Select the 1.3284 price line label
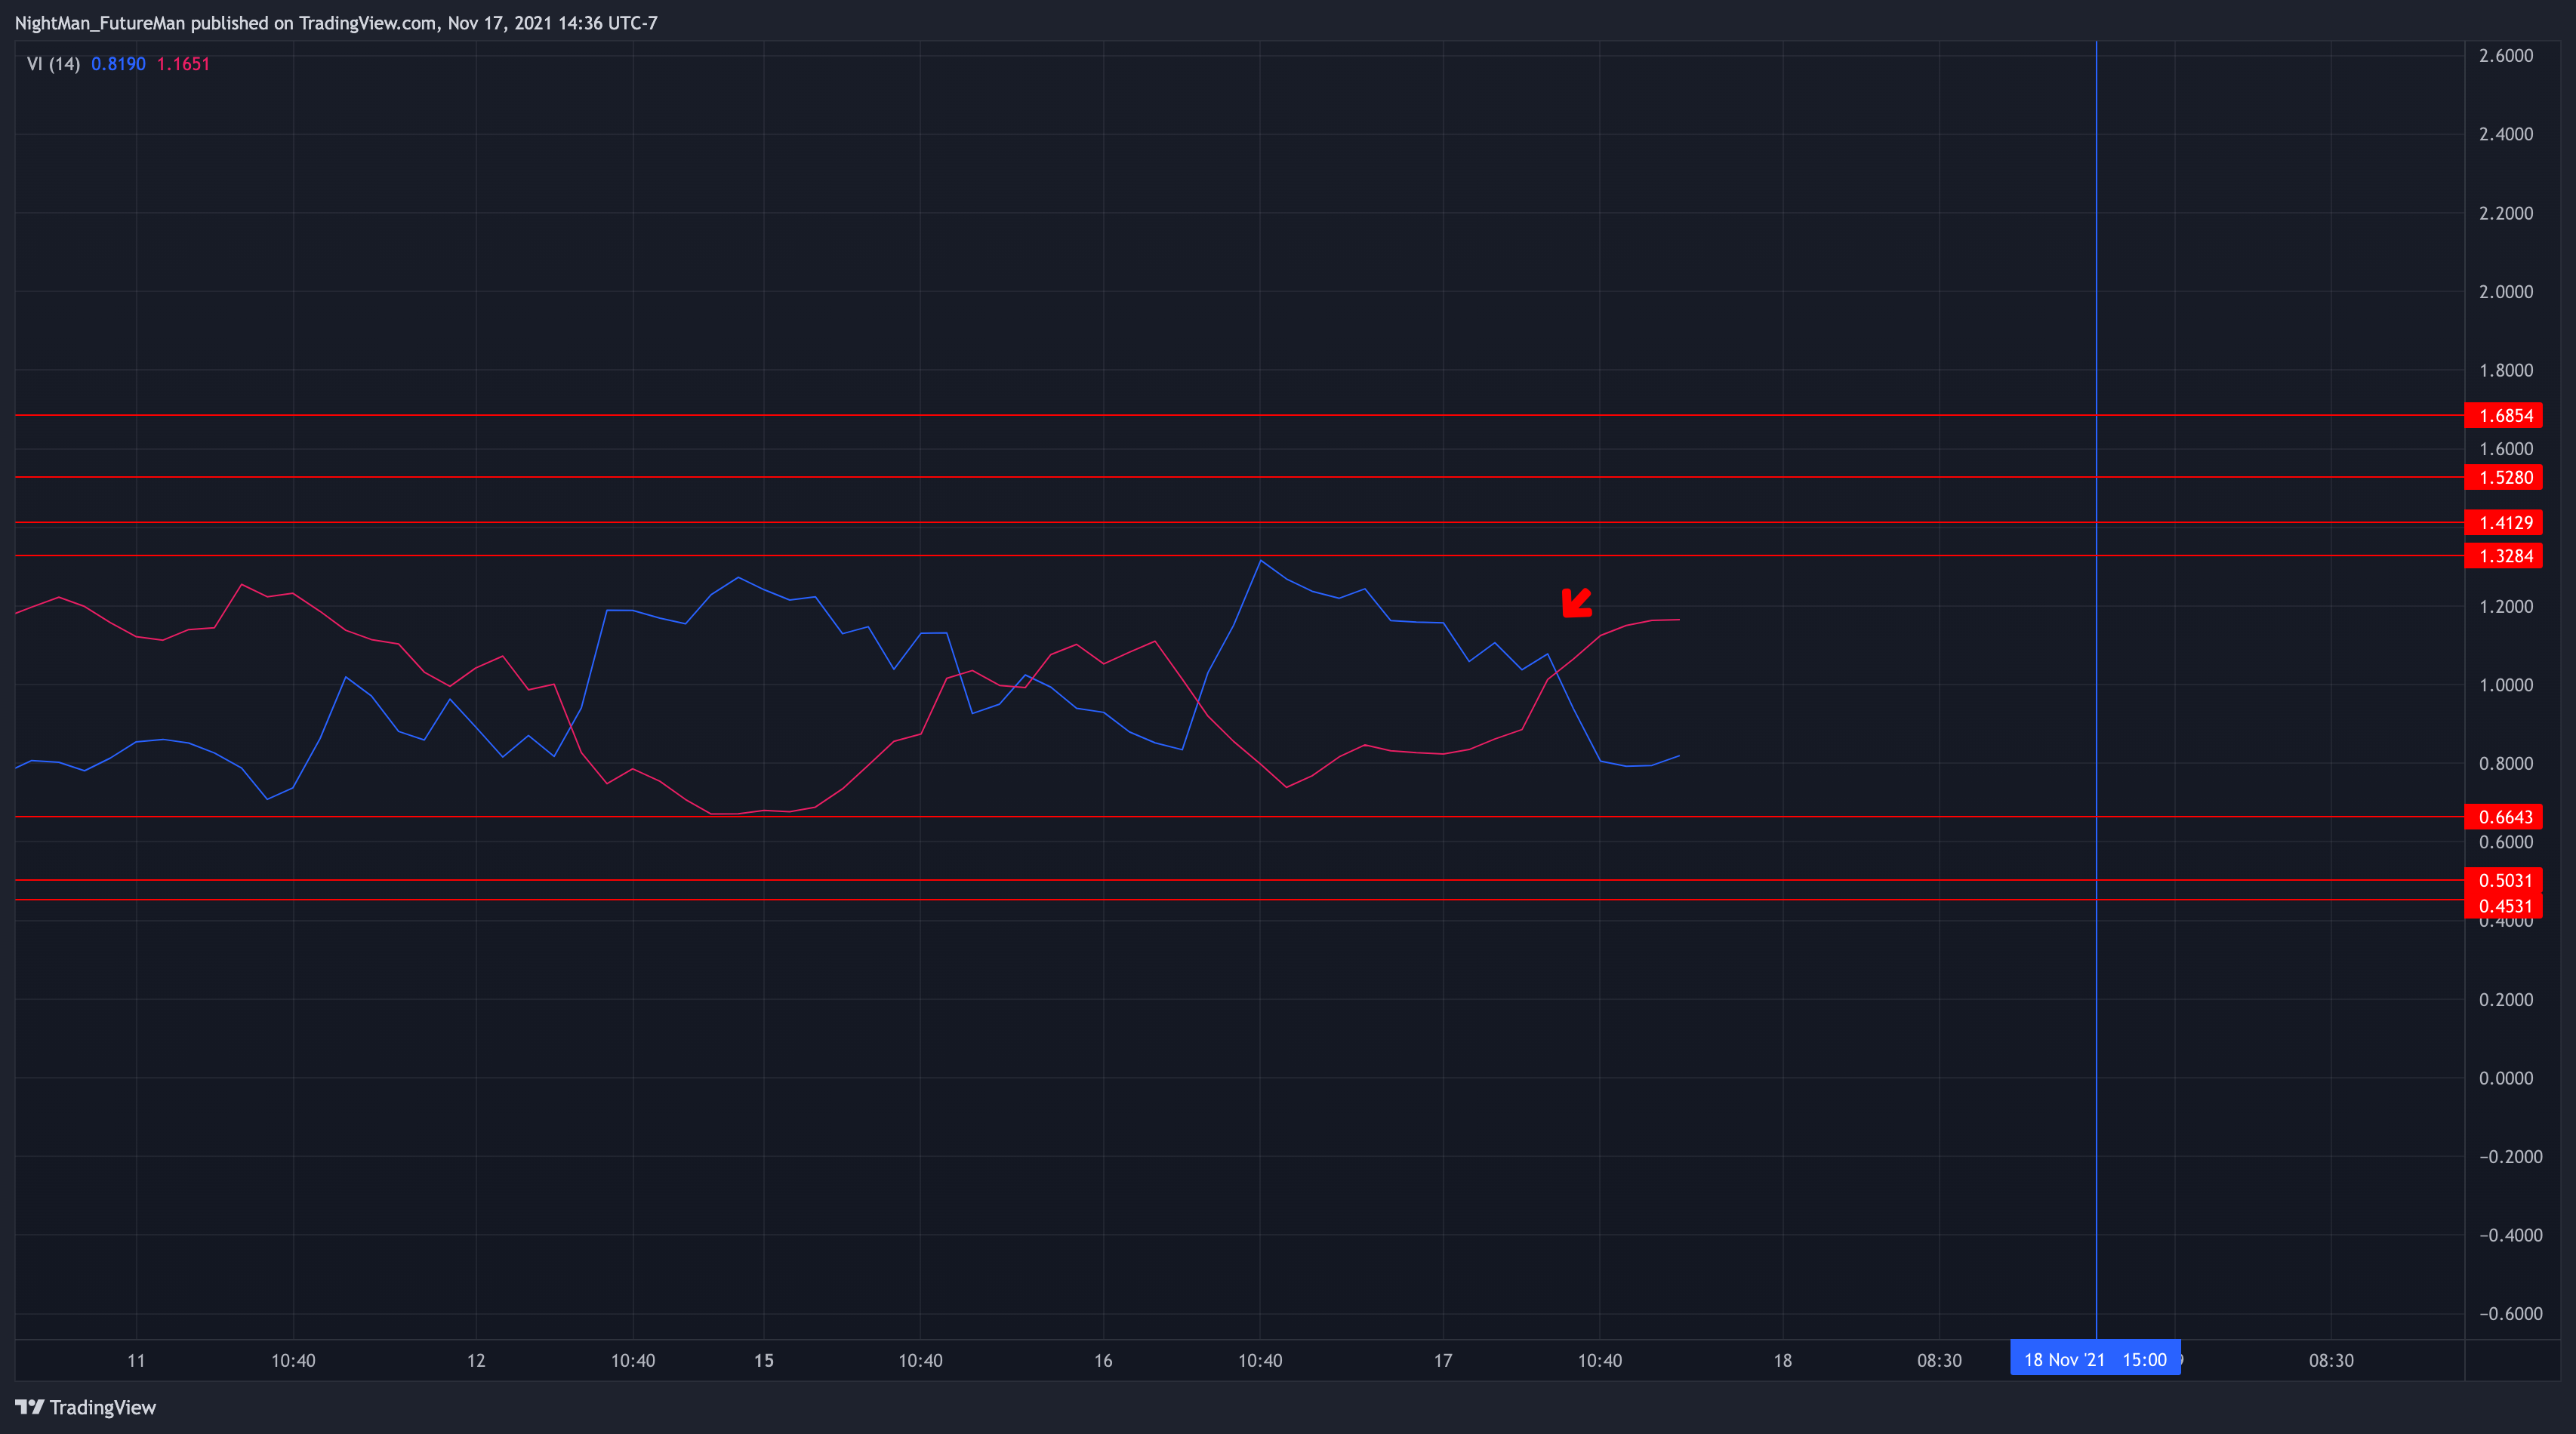Viewport: 2576px width, 1434px height. click(x=2504, y=556)
